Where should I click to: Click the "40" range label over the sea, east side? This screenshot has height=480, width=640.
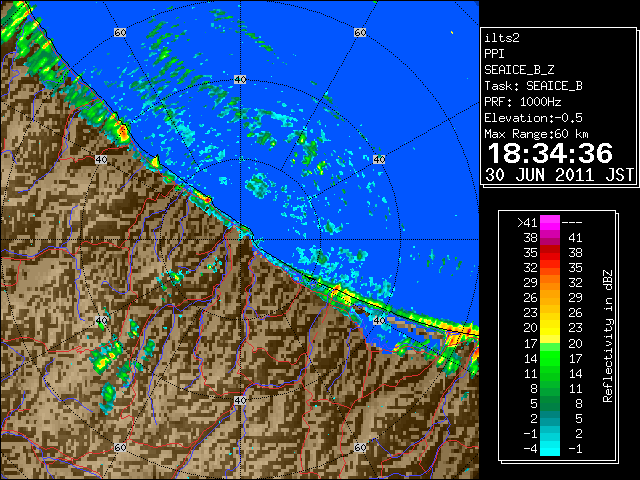click(x=379, y=159)
